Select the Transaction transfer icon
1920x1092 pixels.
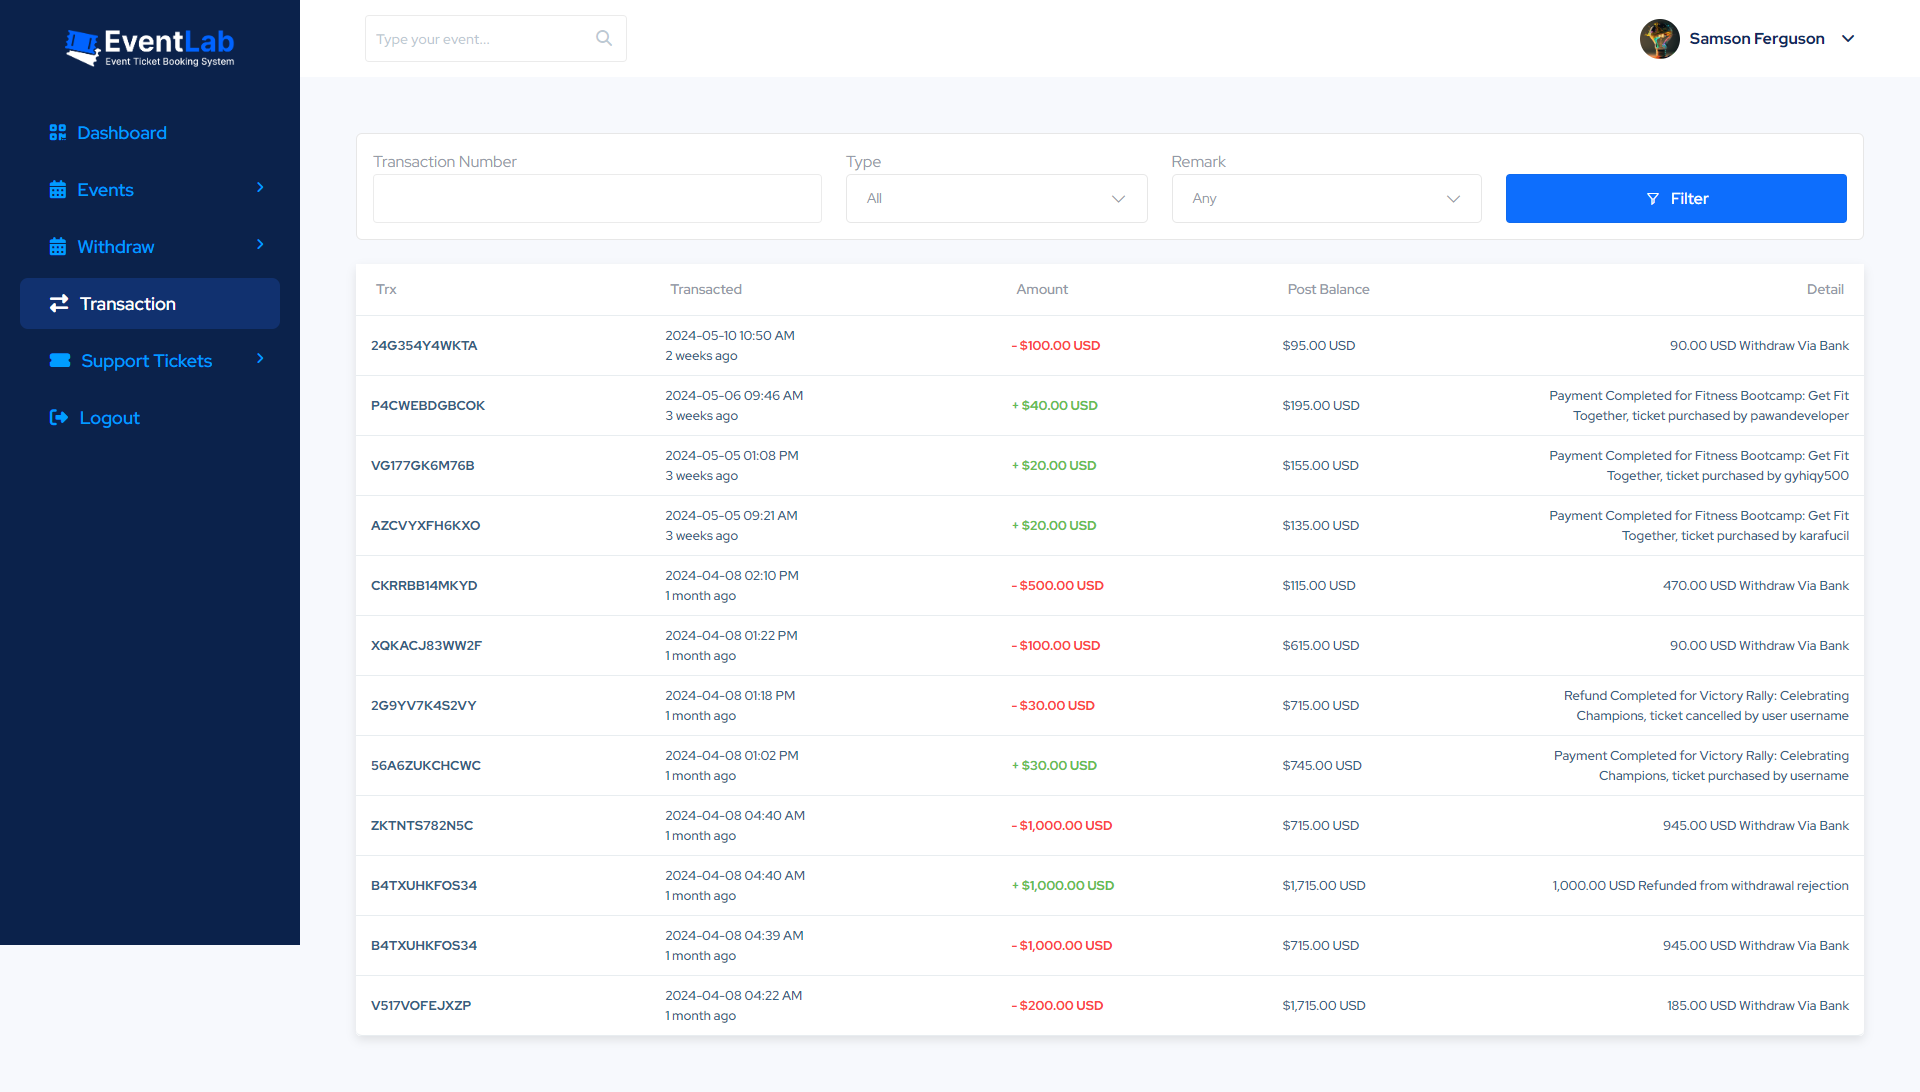point(59,303)
